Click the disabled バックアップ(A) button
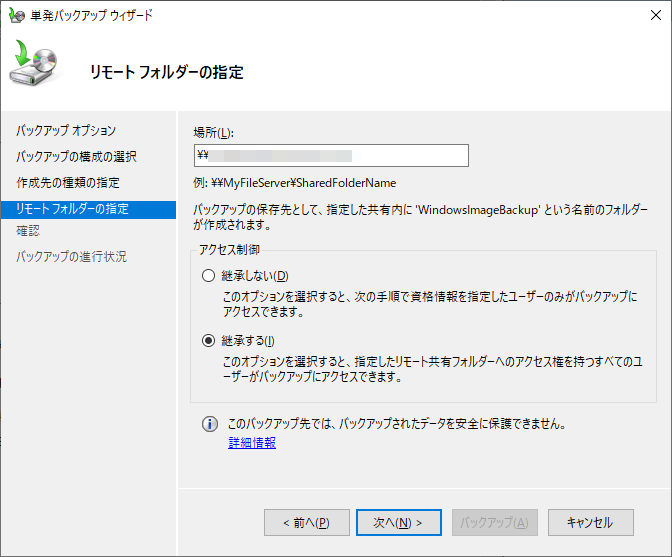The height and width of the screenshot is (557, 672). (x=495, y=522)
